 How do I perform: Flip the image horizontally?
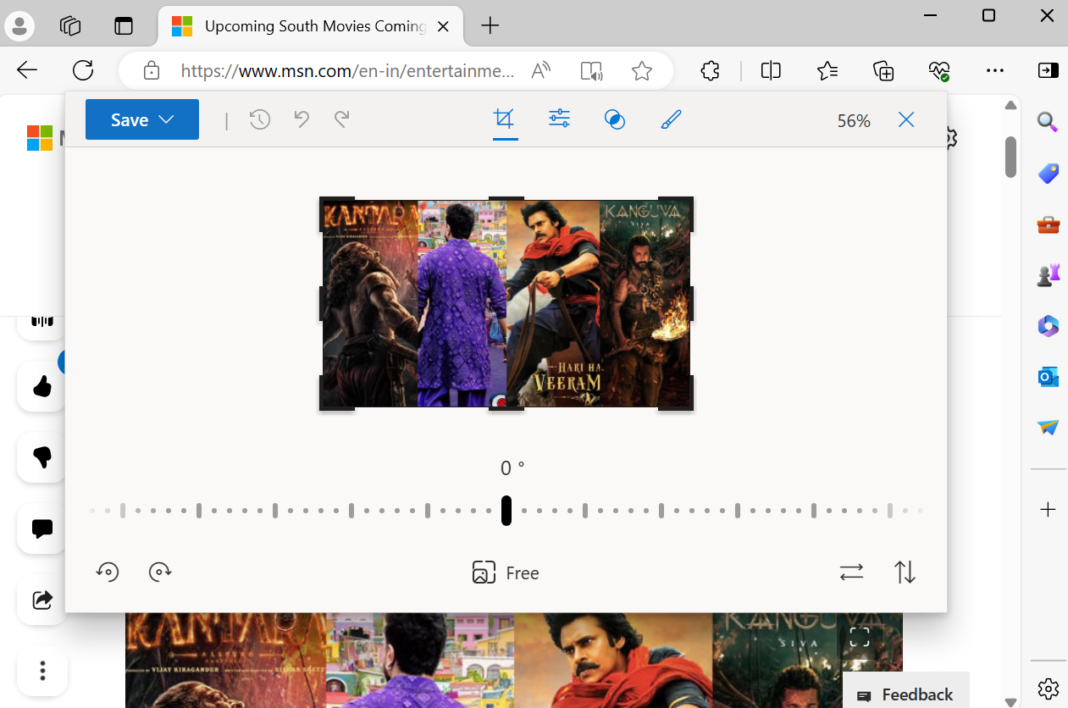click(x=851, y=572)
